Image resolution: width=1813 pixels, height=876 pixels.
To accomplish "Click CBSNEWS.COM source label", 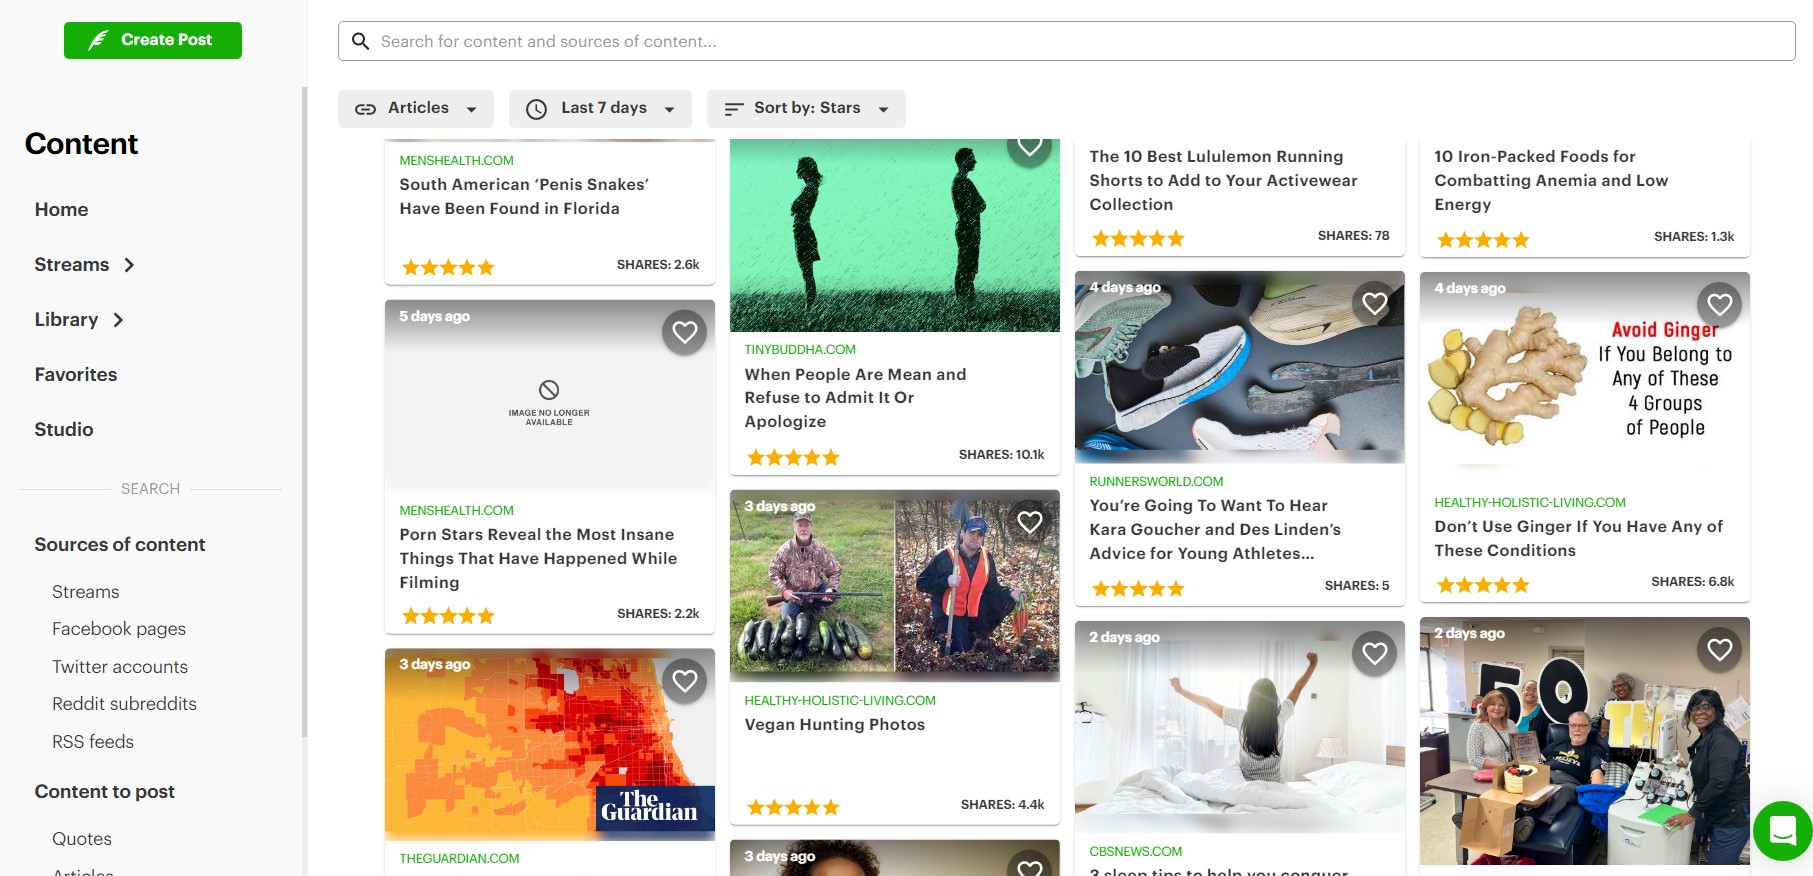I will pos(1135,852).
